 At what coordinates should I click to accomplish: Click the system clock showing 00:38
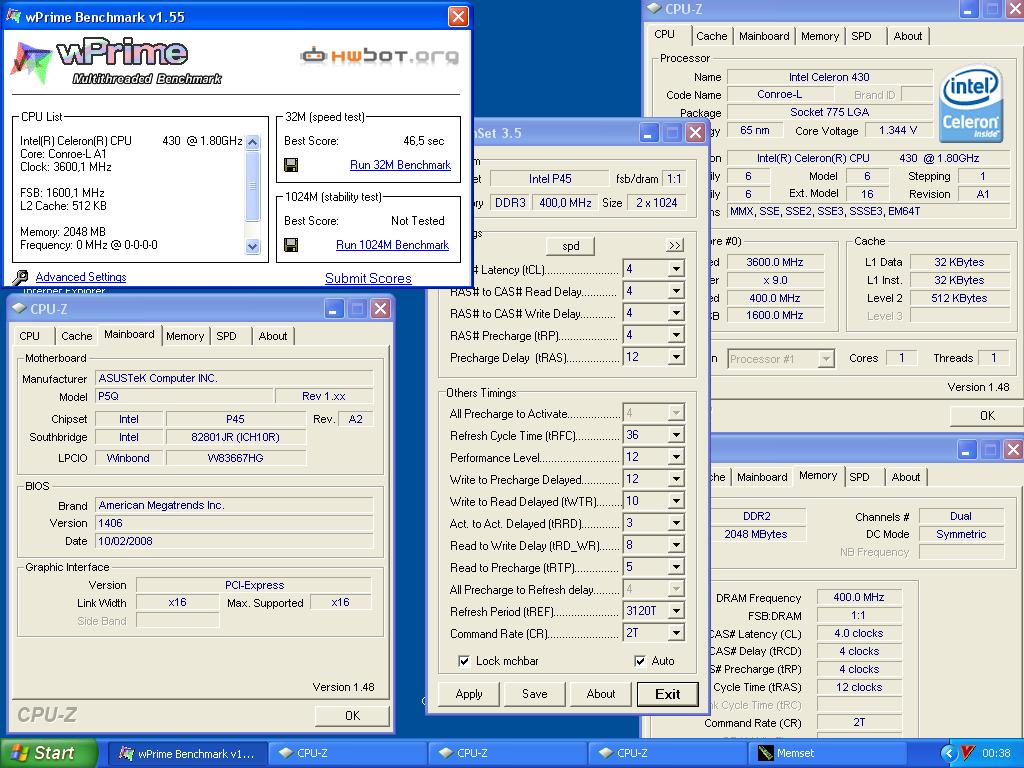(x=996, y=753)
